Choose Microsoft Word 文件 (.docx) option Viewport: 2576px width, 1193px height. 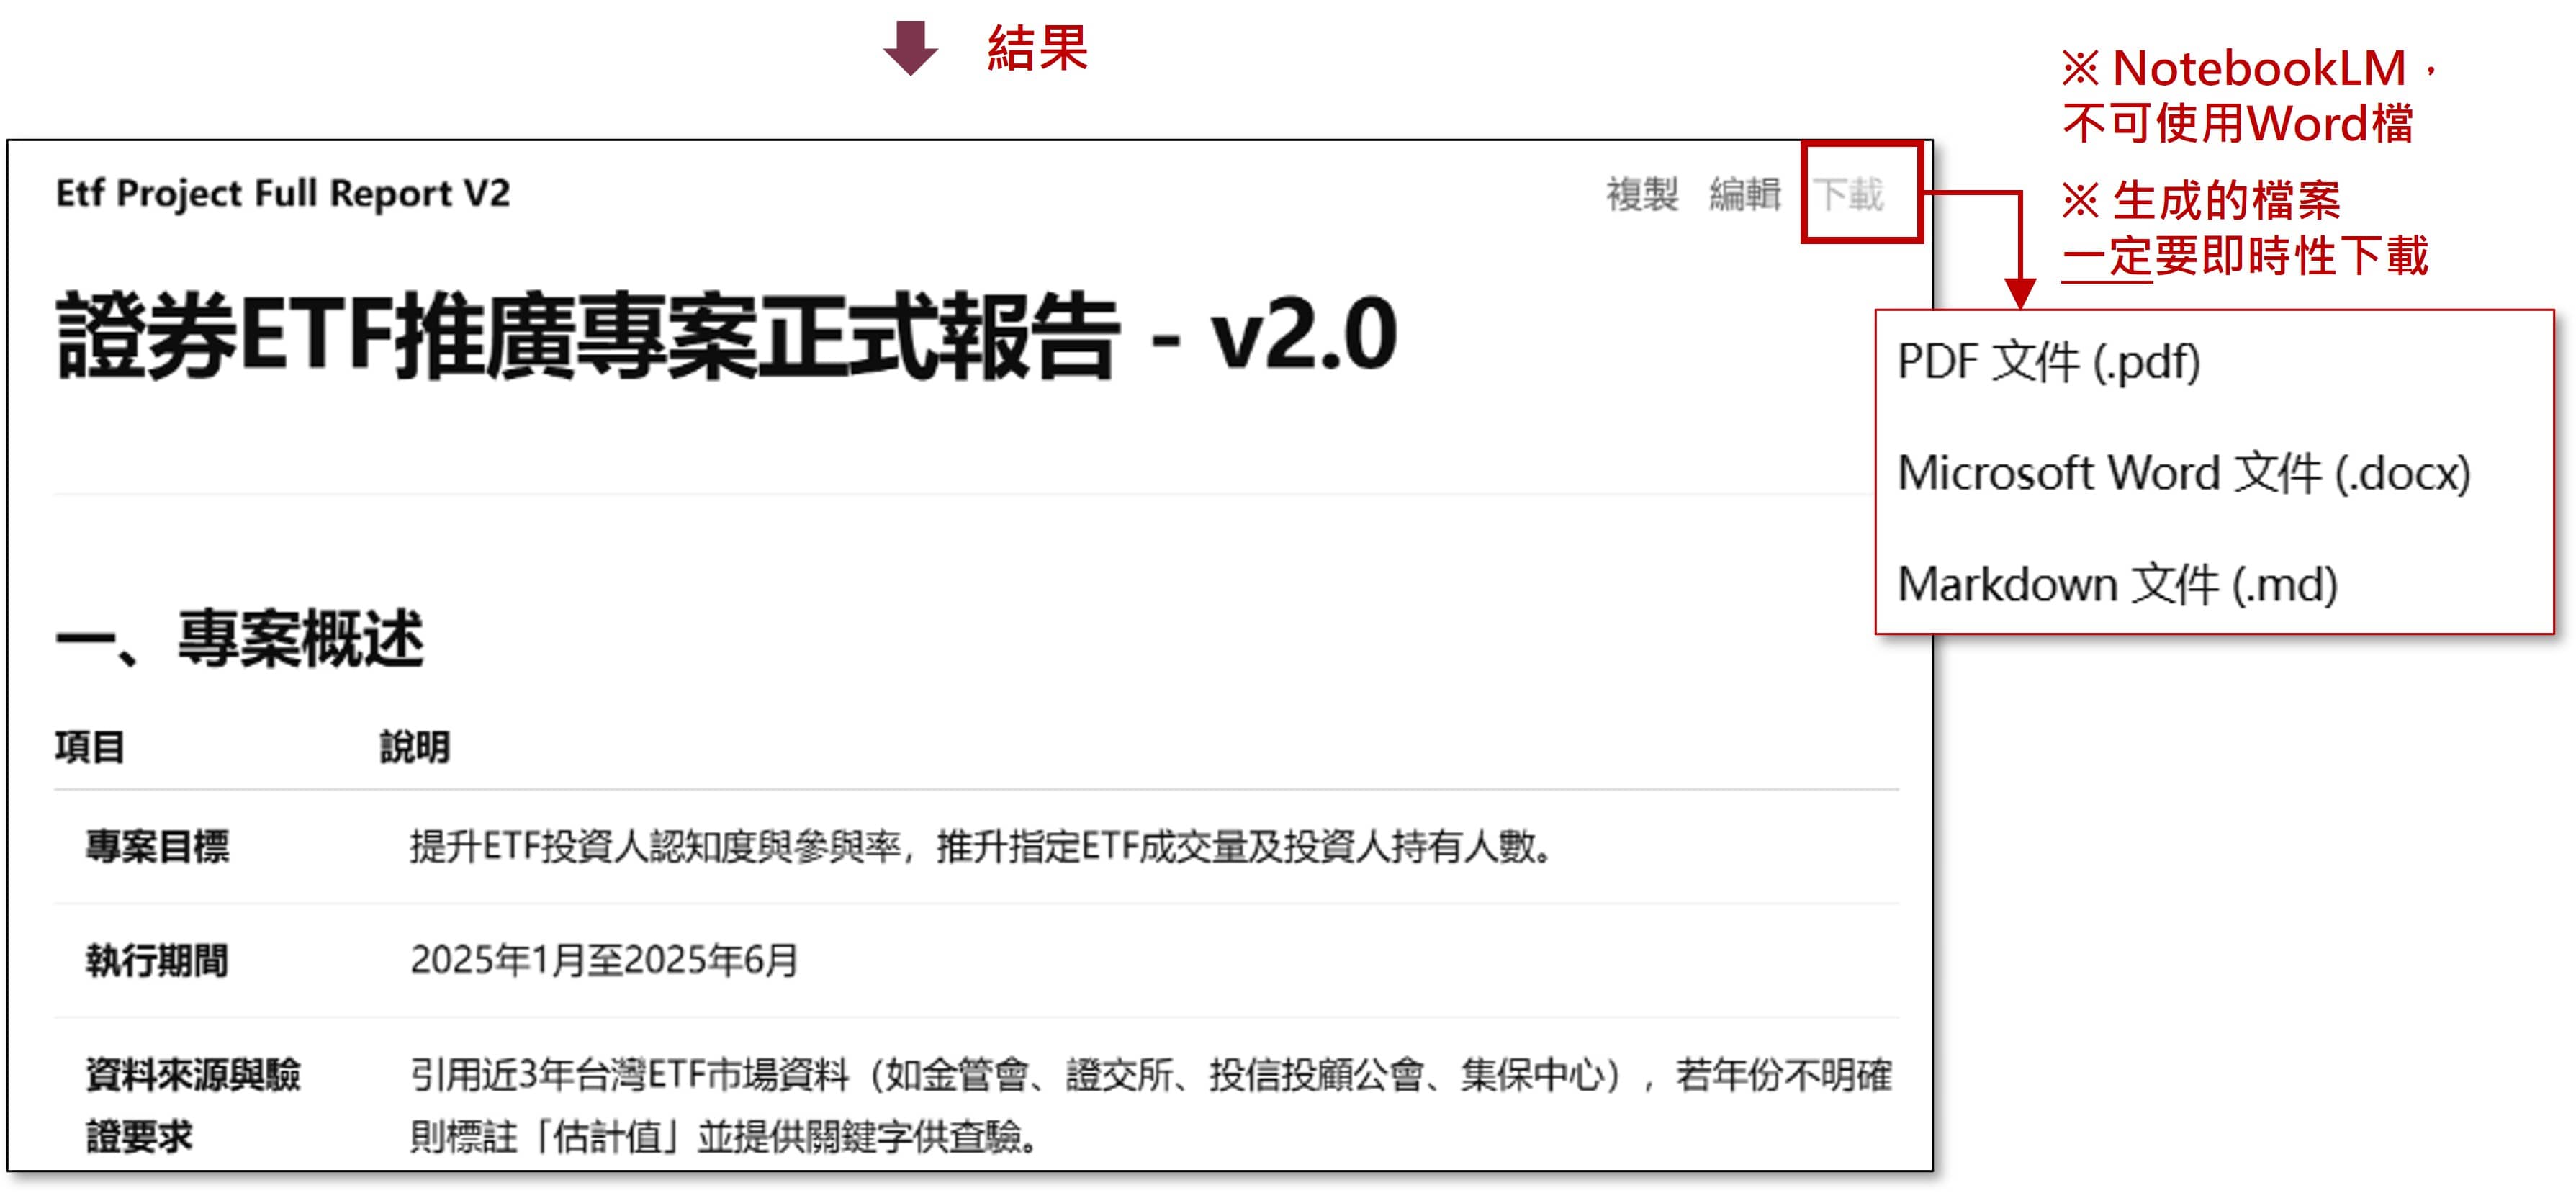(x=2184, y=473)
